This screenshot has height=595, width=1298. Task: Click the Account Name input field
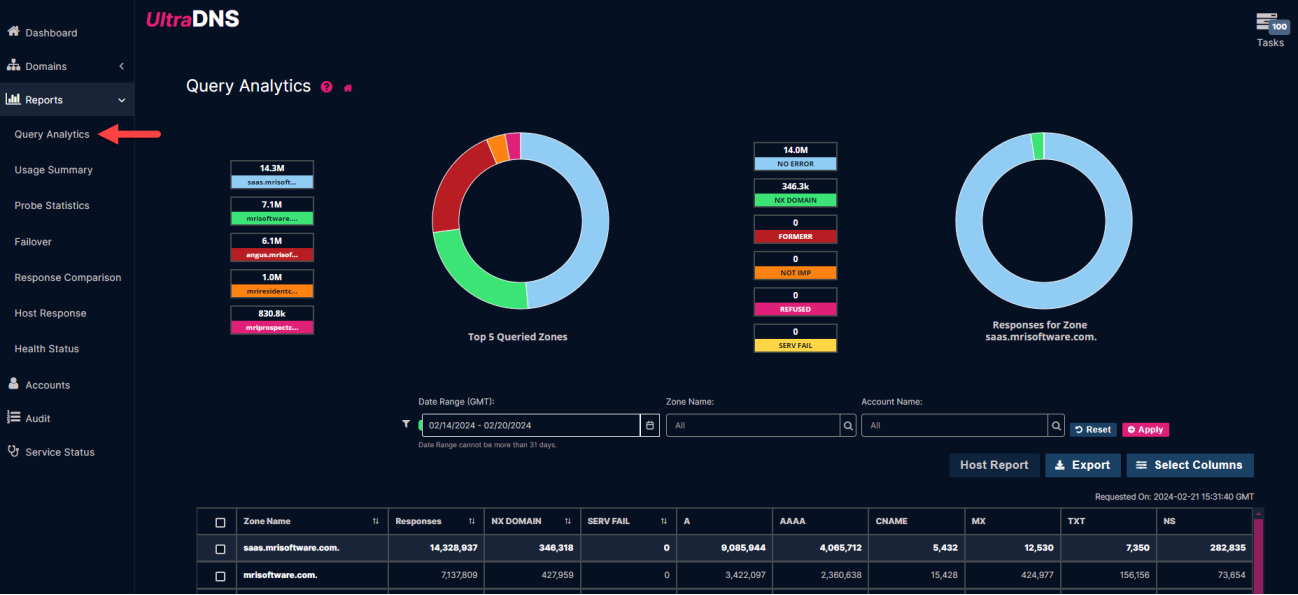click(x=954, y=426)
